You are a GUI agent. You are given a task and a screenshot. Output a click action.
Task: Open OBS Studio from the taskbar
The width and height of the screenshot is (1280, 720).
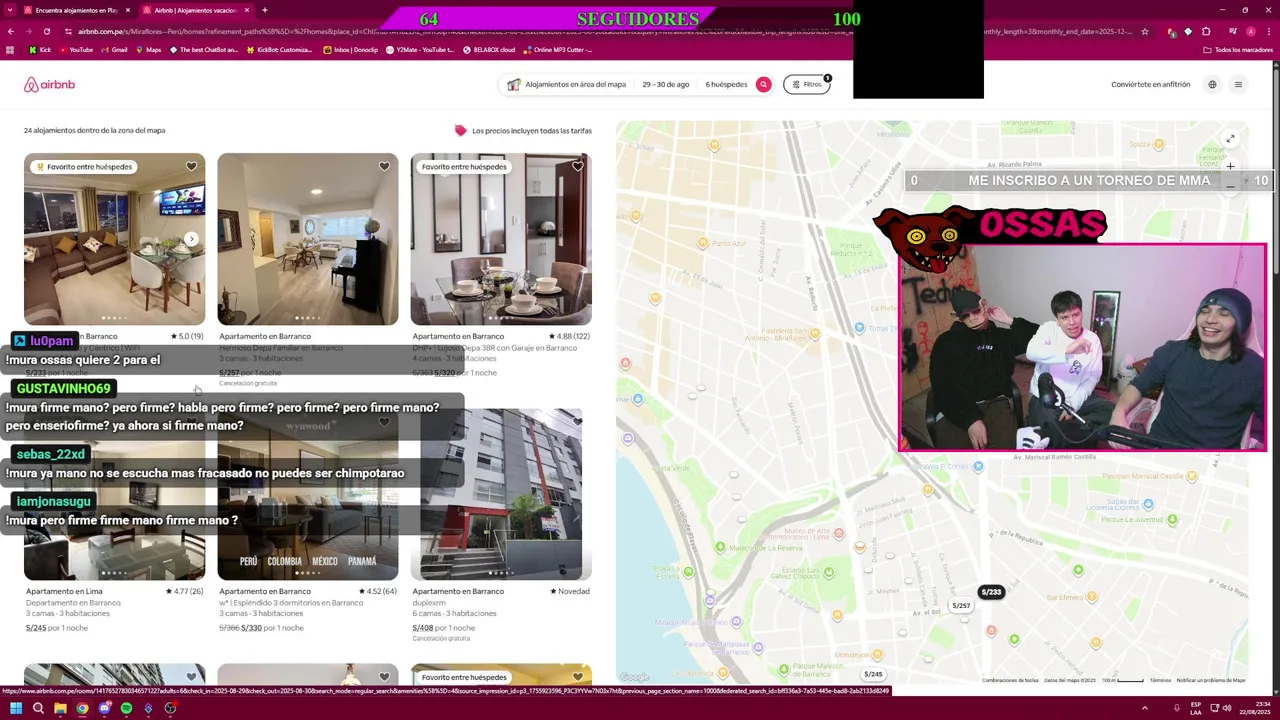pos(170,708)
